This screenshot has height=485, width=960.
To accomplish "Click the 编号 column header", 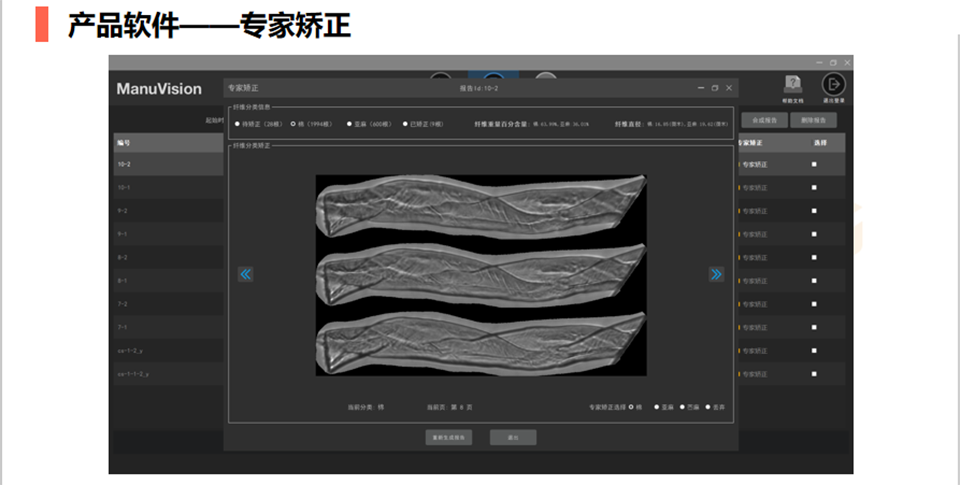I will point(124,143).
